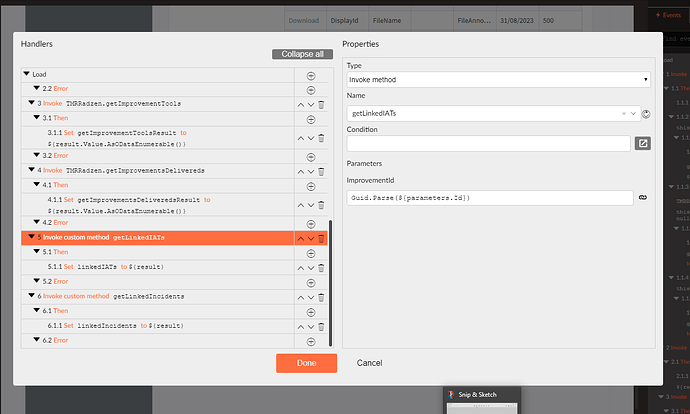The image size is (690, 414).
Task: Click the refresh icon next to Name field
Action: [x=646, y=114]
